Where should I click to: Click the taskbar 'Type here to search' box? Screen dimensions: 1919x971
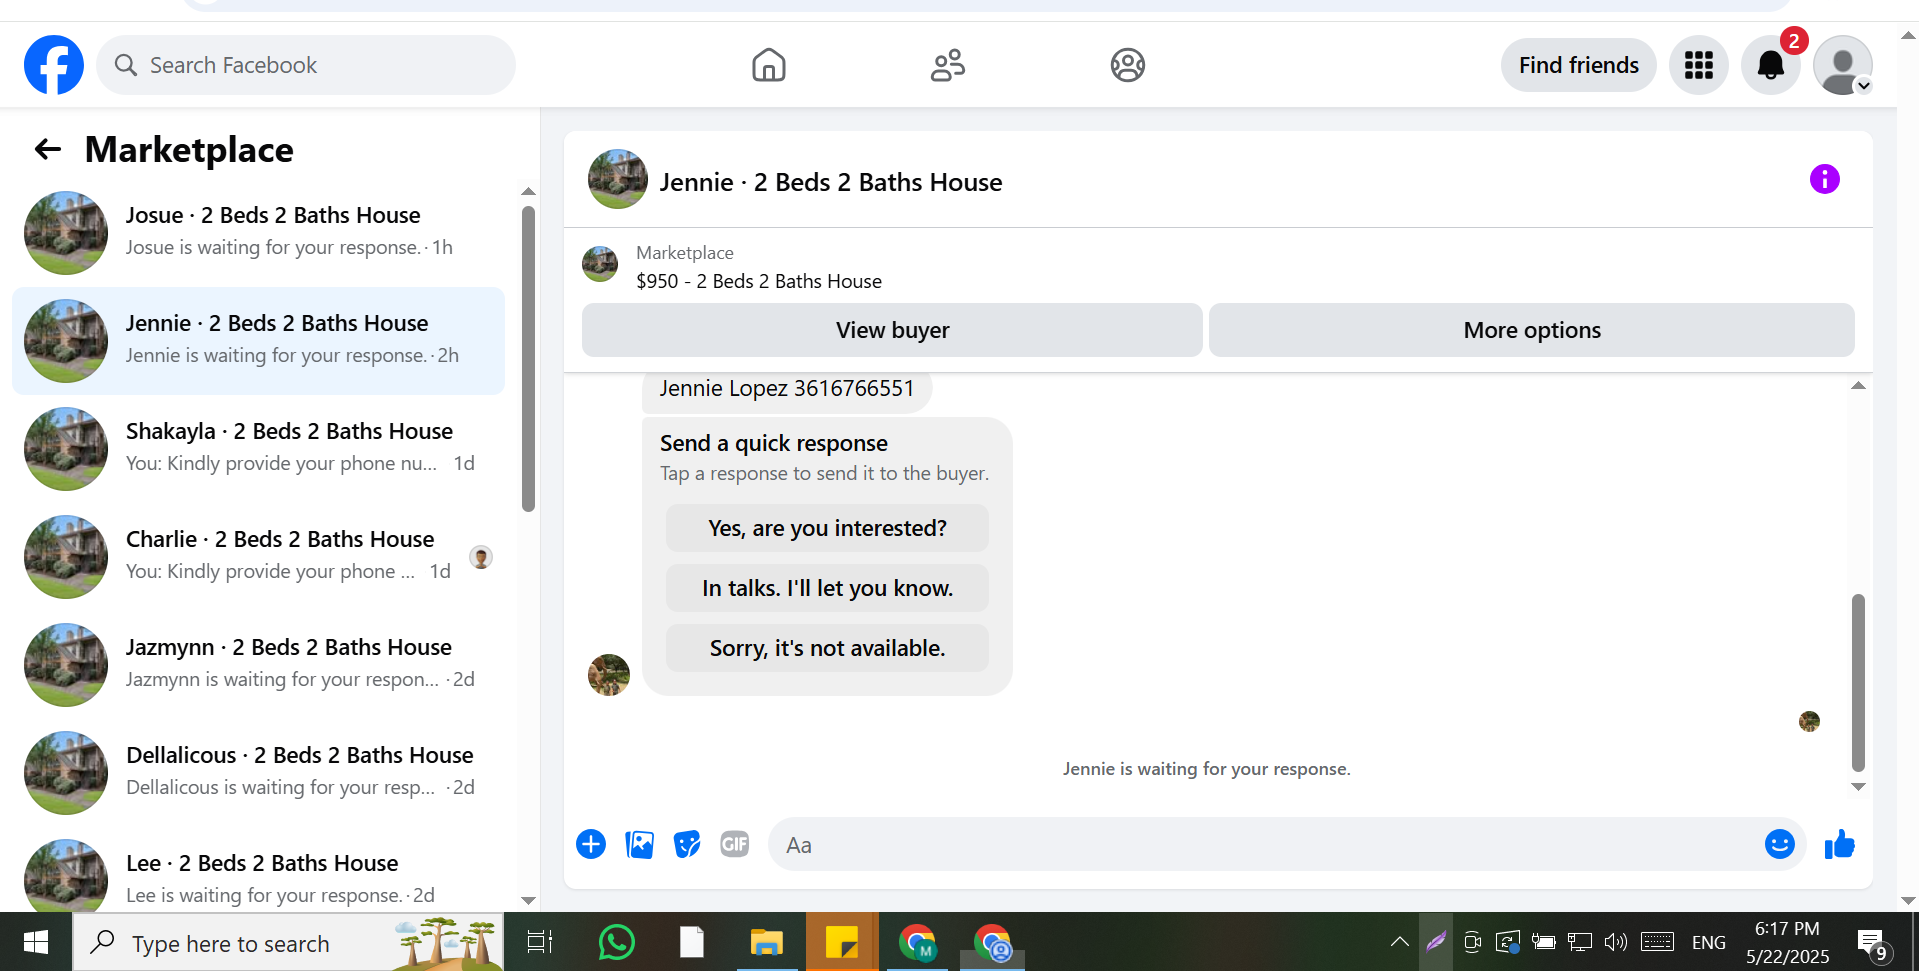(x=288, y=942)
